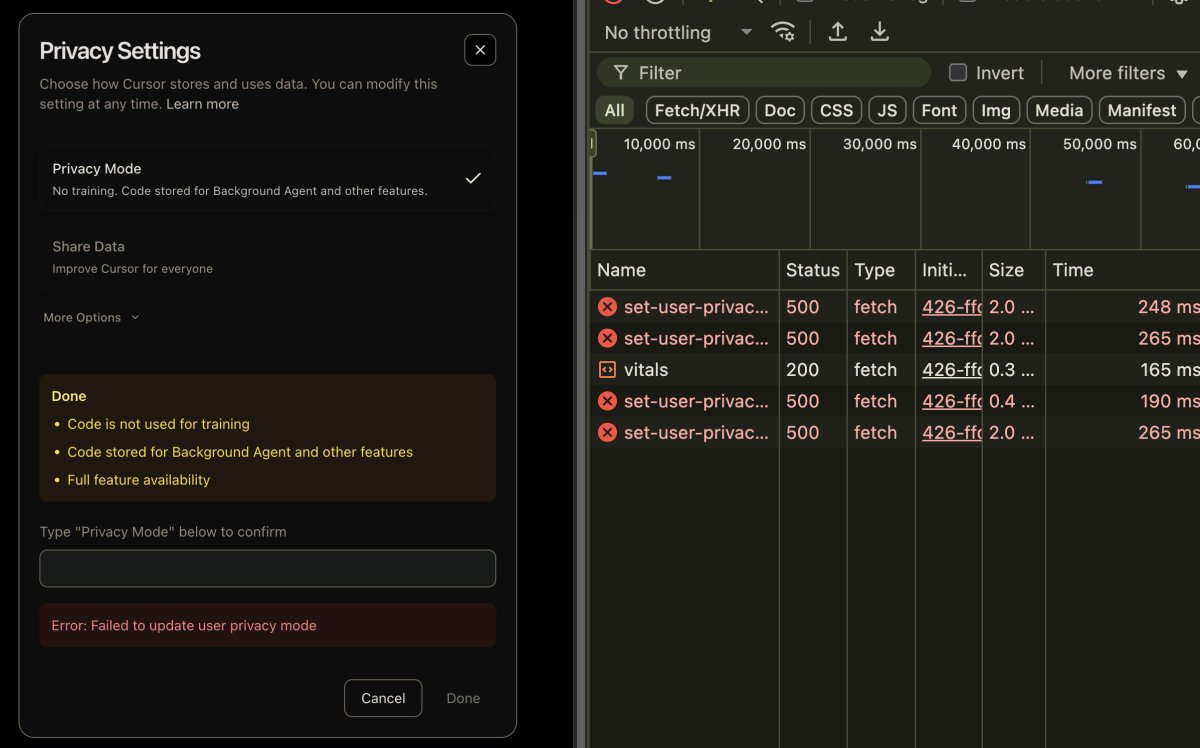Viewport: 1200px width, 748px height.
Task: Select the vitals request row
Action: (x=895, y=370)
